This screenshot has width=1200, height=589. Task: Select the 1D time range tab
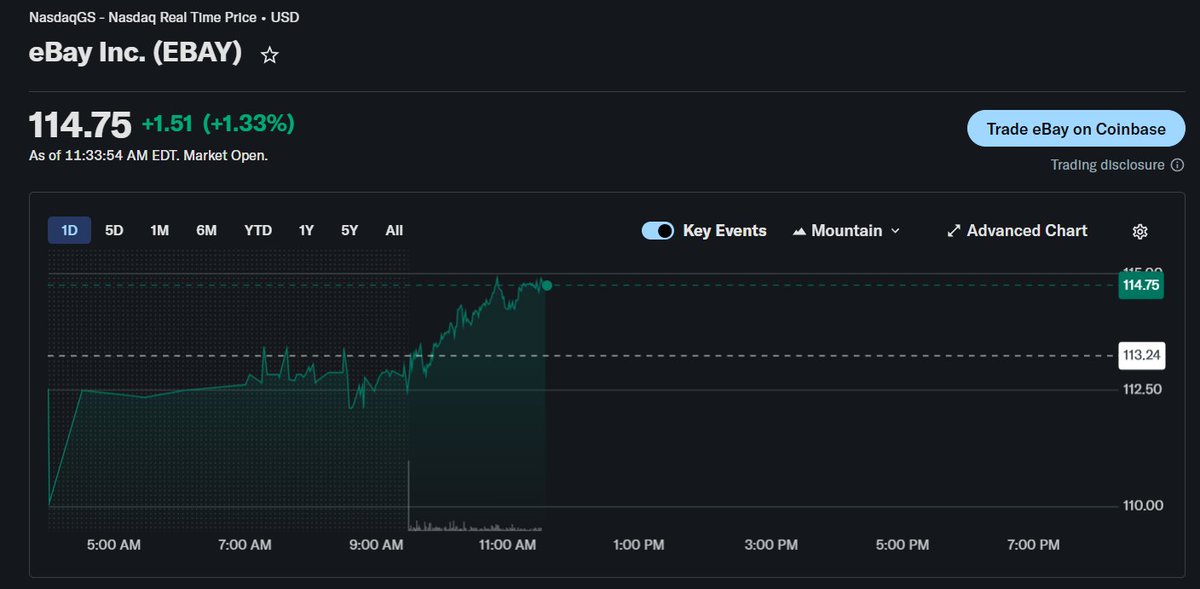pos(70,230)
